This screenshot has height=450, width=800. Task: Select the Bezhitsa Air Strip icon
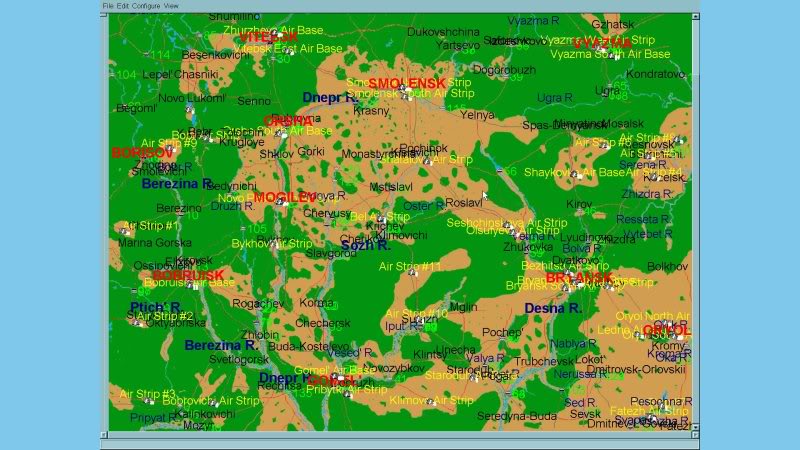tap(567, 274)
